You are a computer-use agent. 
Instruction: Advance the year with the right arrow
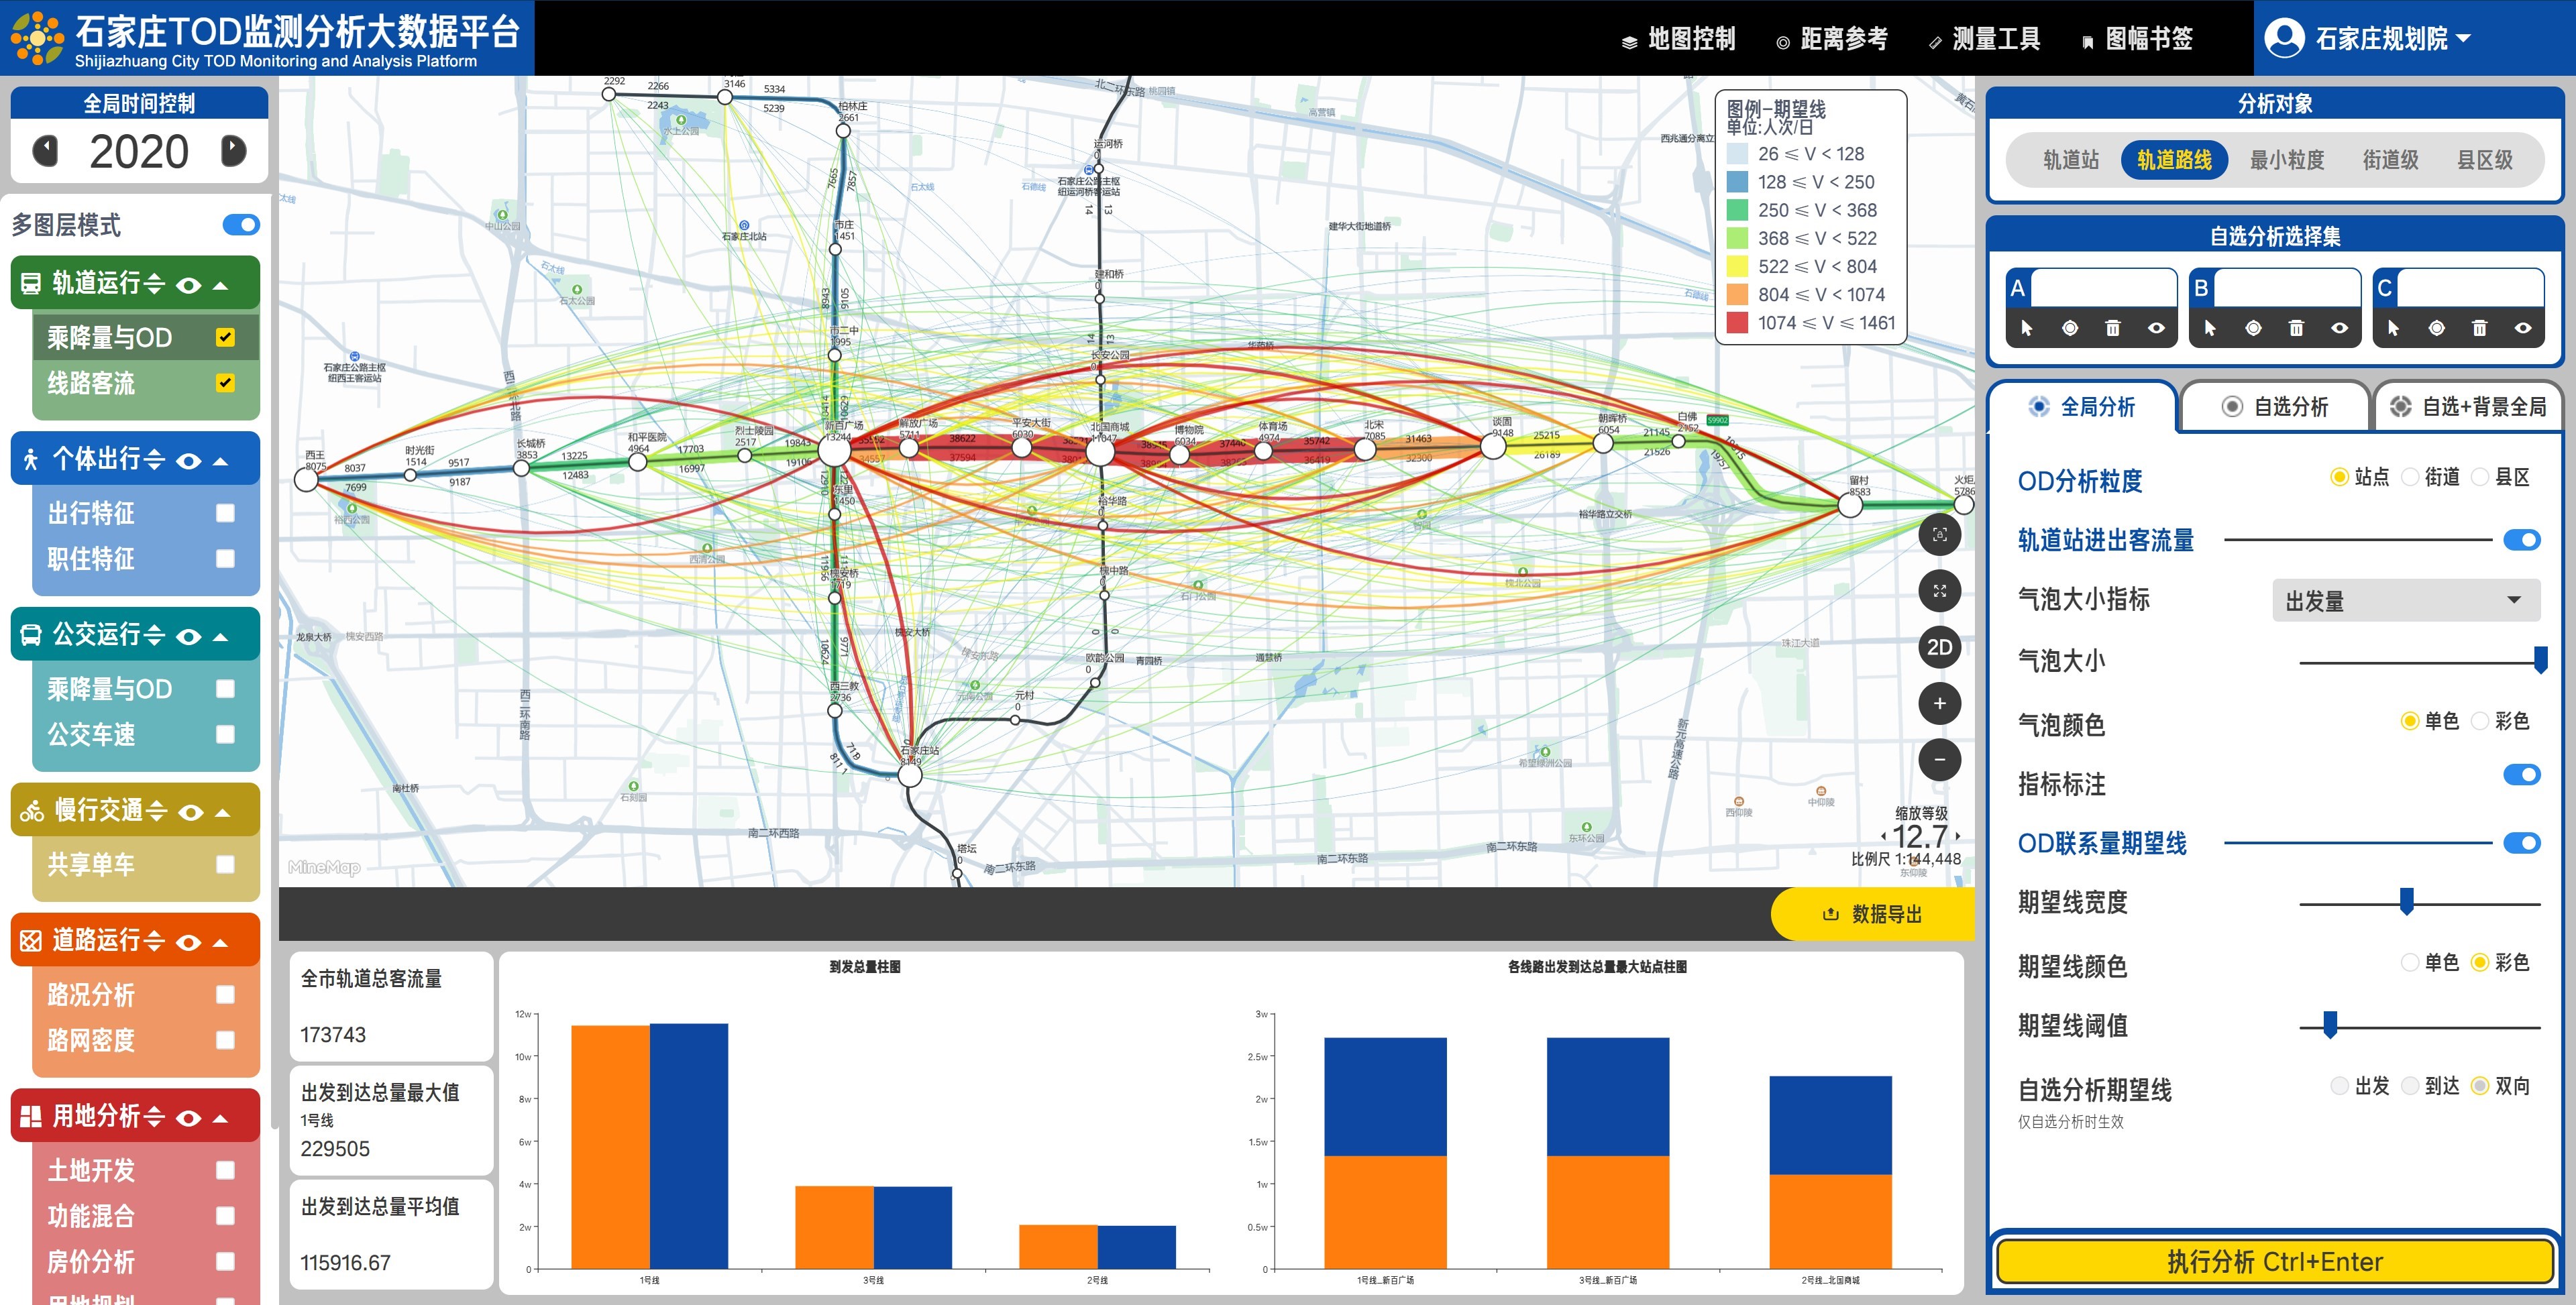click(233, 151)
